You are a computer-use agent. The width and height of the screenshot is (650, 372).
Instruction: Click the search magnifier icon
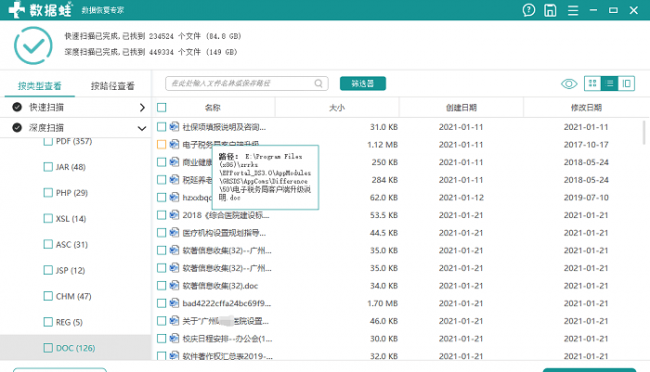pos(318,83)
